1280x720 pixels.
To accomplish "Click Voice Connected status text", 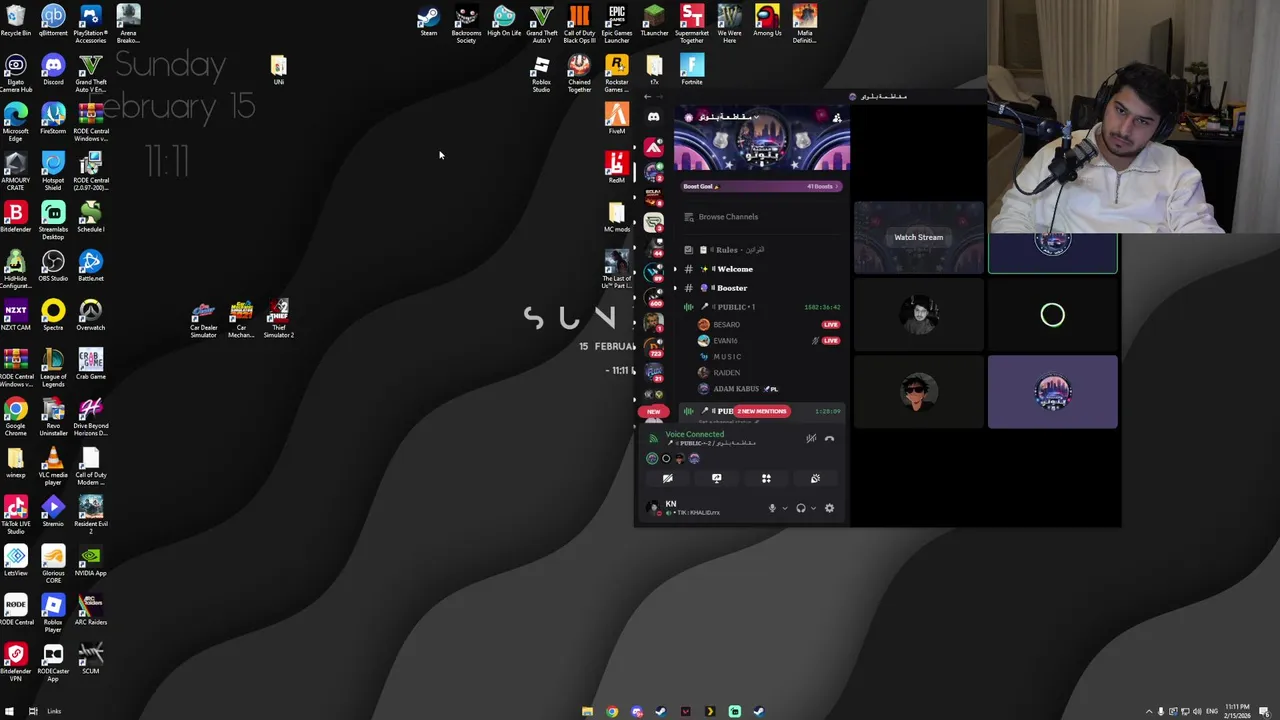I will (694, 434).
